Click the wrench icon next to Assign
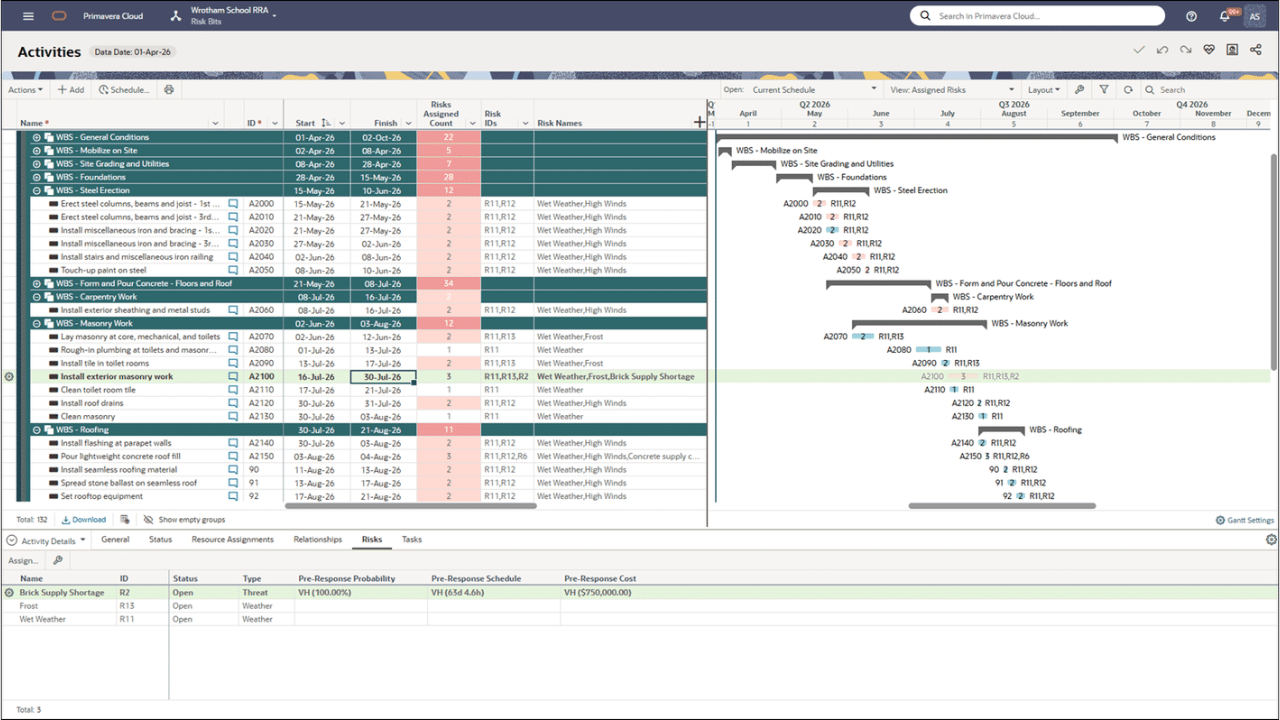The image size is (1280, 720). point(58,561)
